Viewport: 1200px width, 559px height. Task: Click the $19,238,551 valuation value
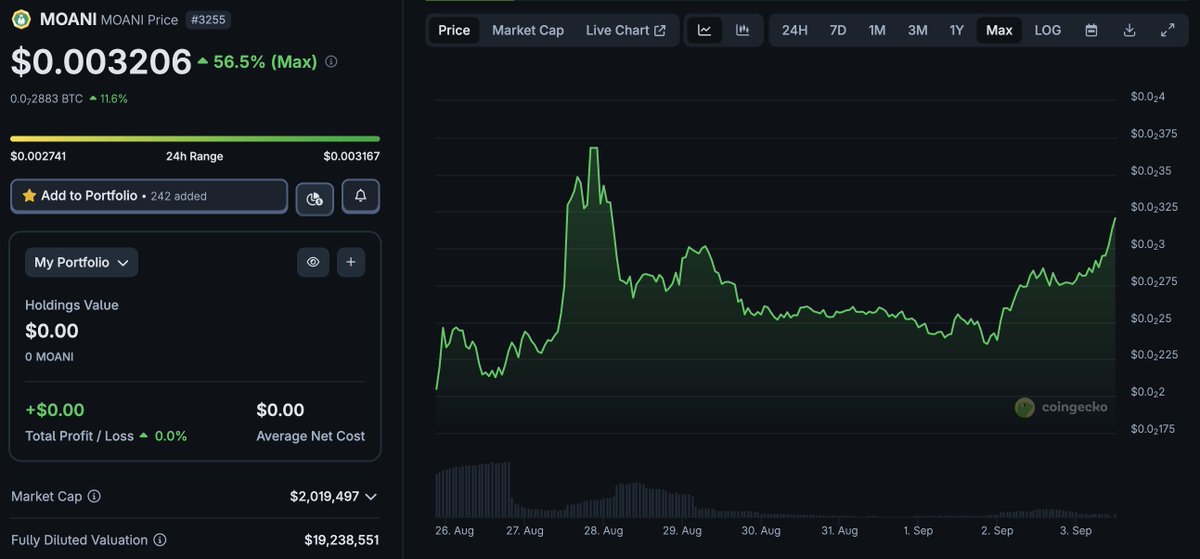pos(341,540)
